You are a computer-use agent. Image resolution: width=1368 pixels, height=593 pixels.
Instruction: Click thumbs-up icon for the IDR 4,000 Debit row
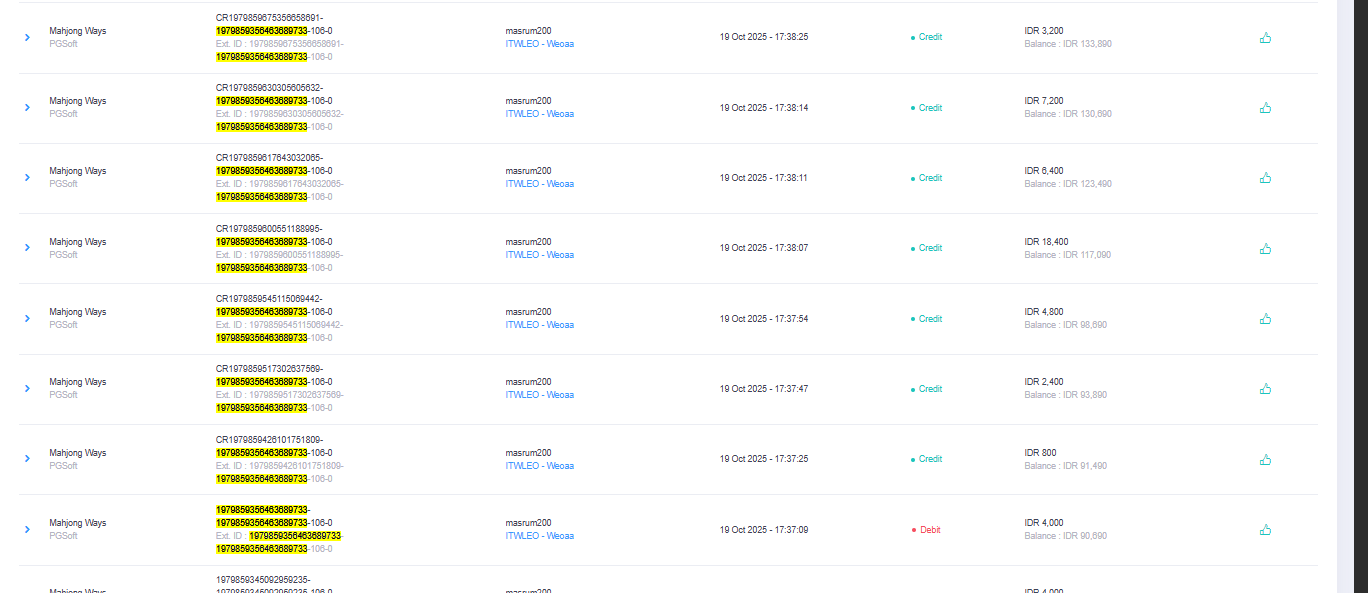coord(1265,530)
